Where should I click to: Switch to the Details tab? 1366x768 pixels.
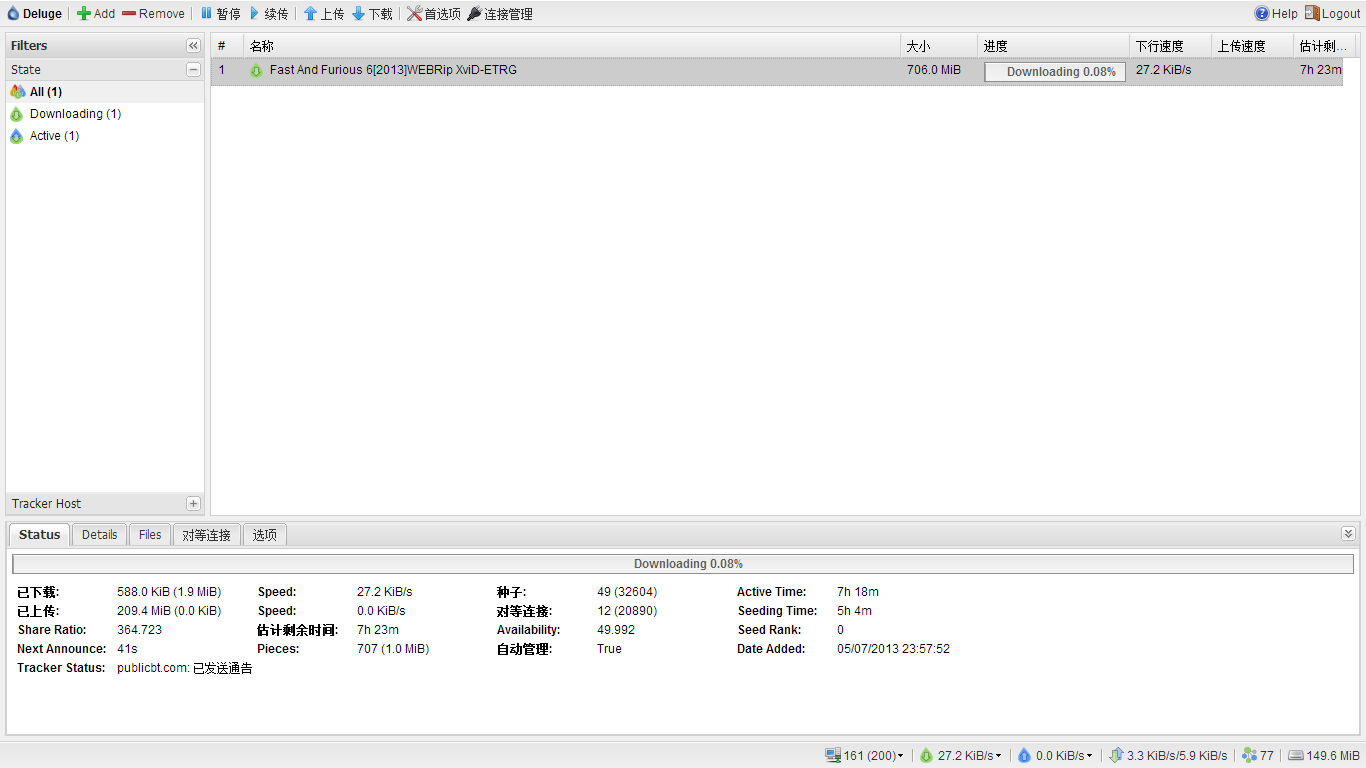pyautogui.click(x=99, y=535)
